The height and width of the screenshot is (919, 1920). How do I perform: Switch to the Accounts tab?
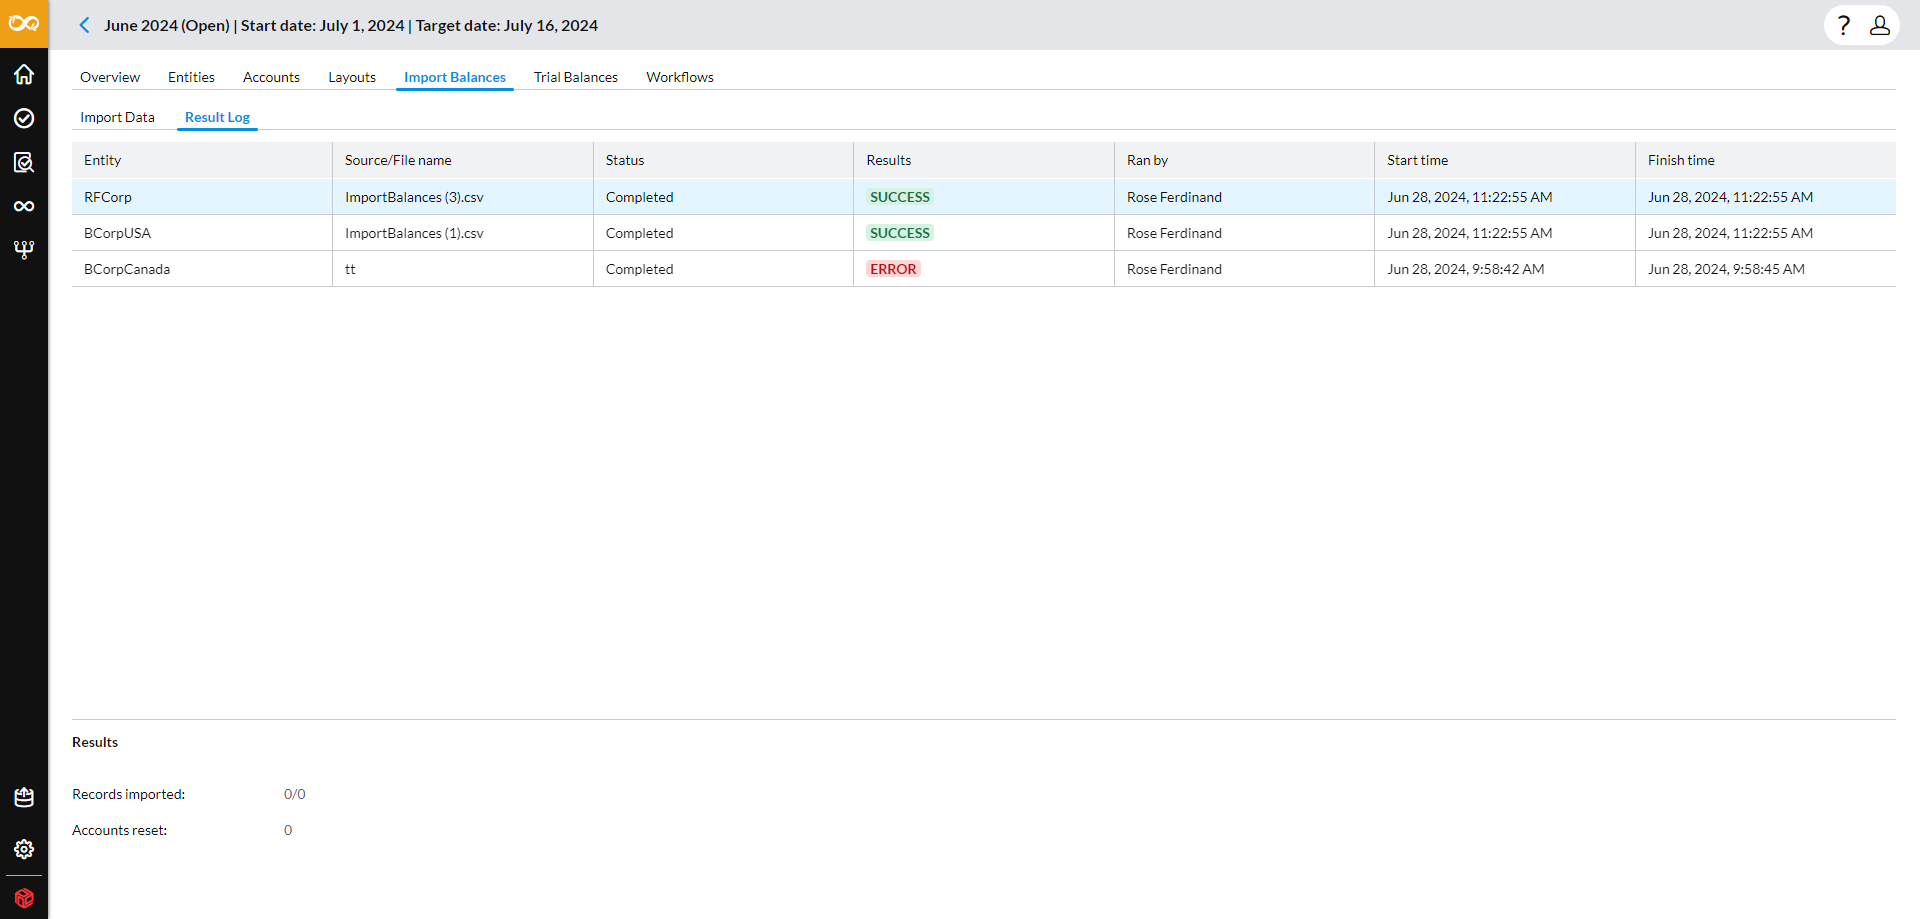pyautogui.click(x=271, y=77)
